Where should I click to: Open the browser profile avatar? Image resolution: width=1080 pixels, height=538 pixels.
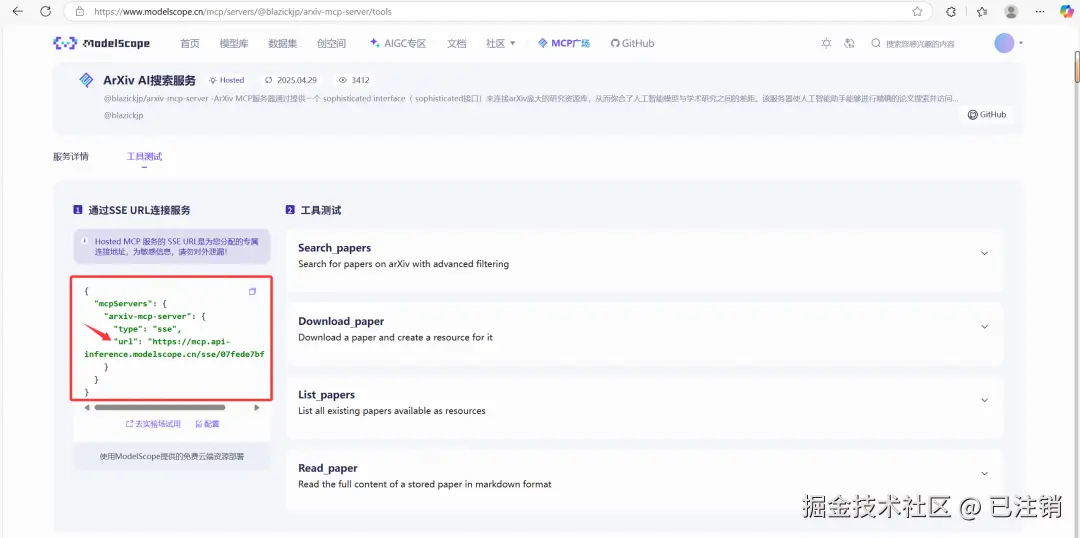tap(1011, 12)
